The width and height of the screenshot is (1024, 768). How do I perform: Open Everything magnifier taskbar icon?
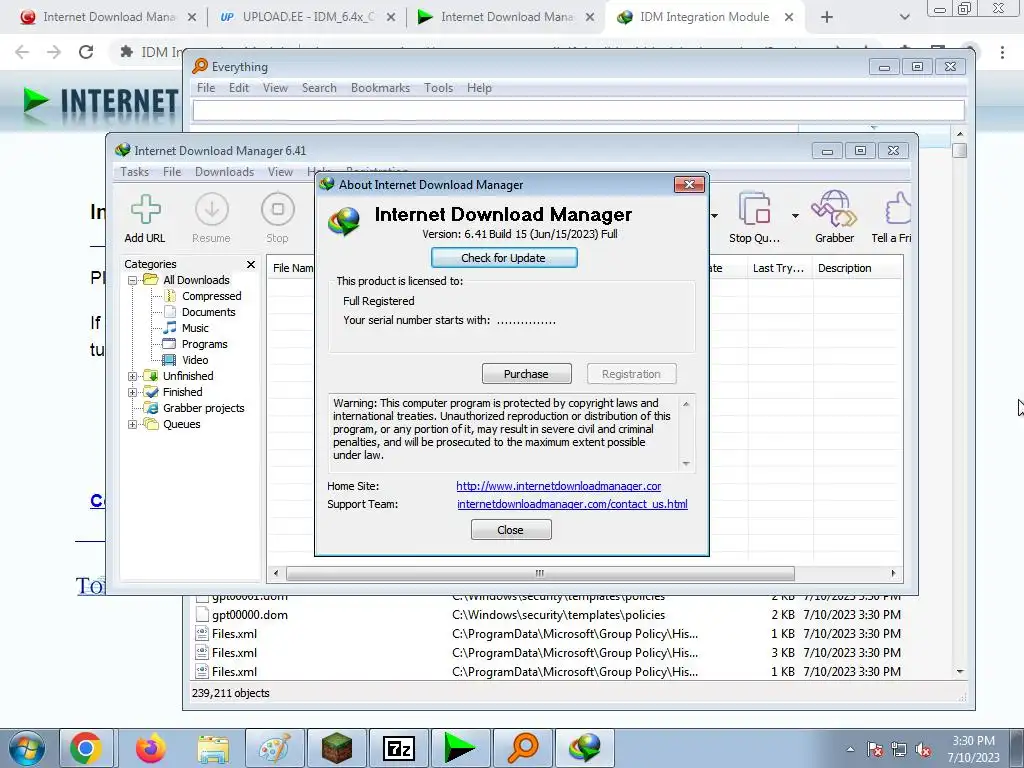point(523,748)
